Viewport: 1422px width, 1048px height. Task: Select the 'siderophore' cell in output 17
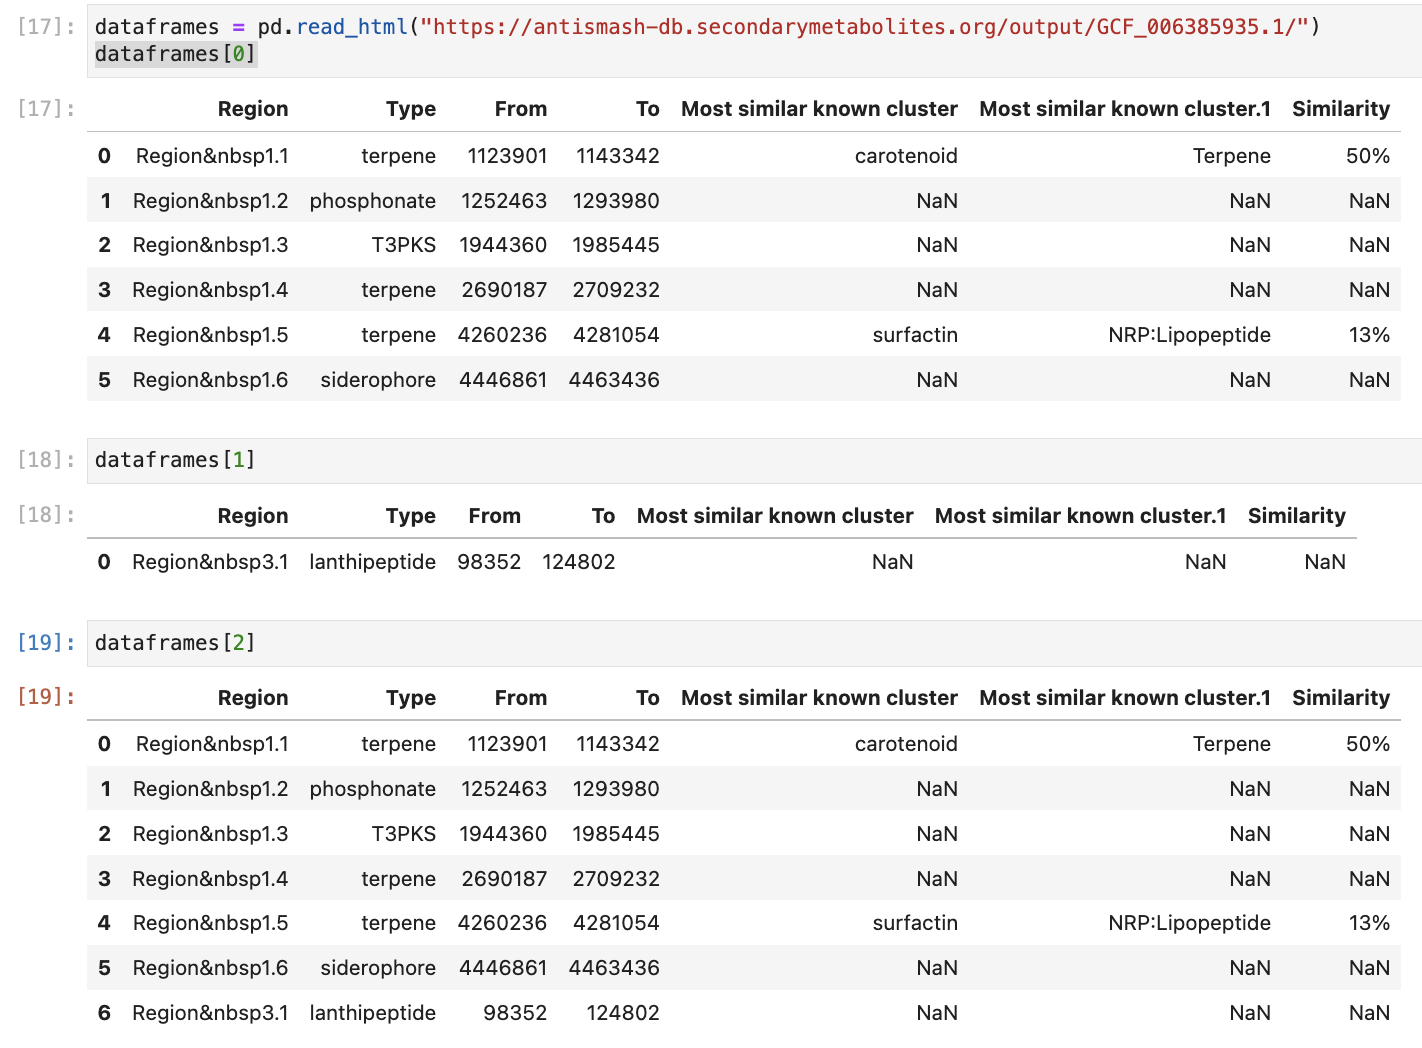pos(378,380)
